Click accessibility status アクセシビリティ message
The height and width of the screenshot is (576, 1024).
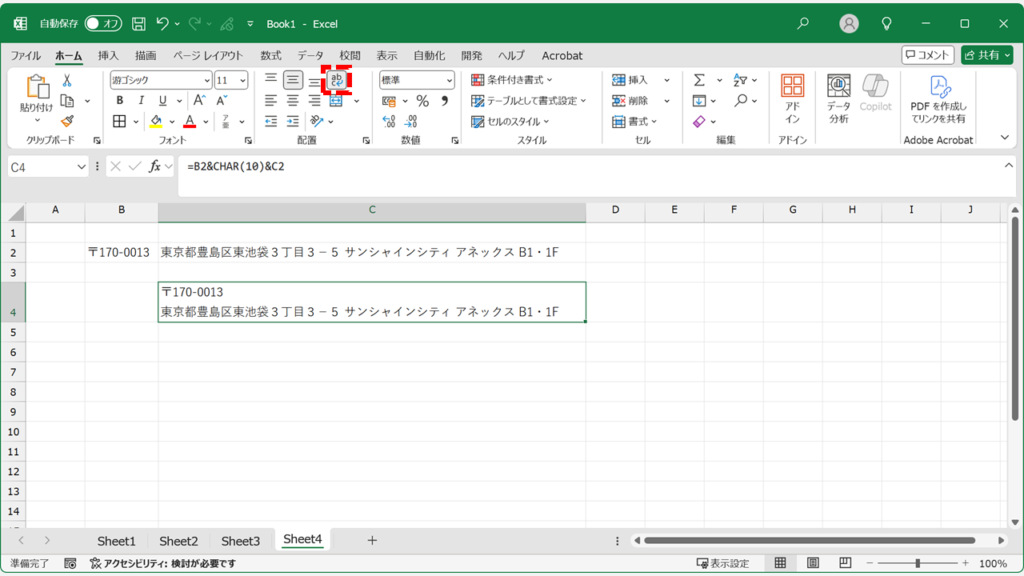[x=163, y=563]
